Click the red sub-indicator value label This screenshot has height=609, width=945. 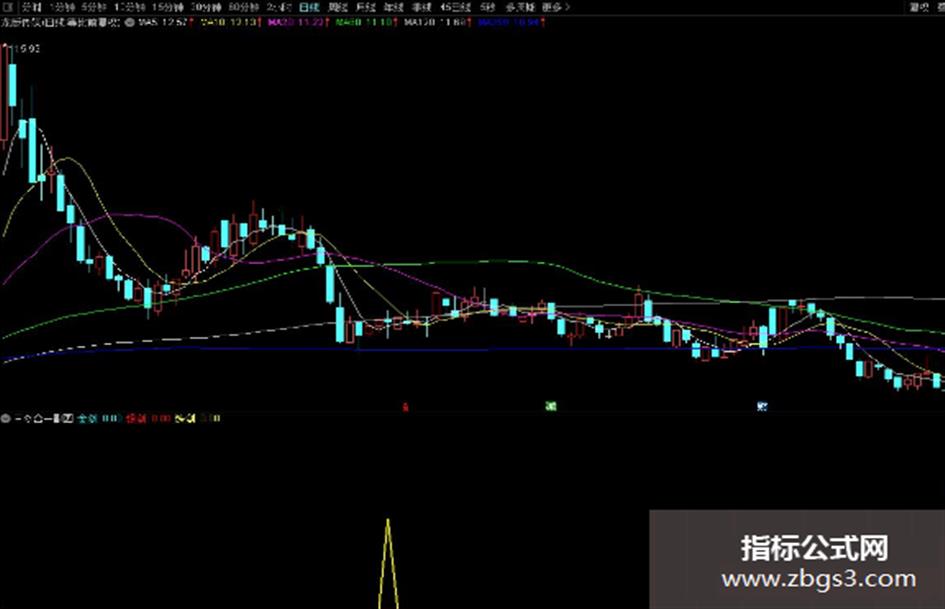[148, 418]
